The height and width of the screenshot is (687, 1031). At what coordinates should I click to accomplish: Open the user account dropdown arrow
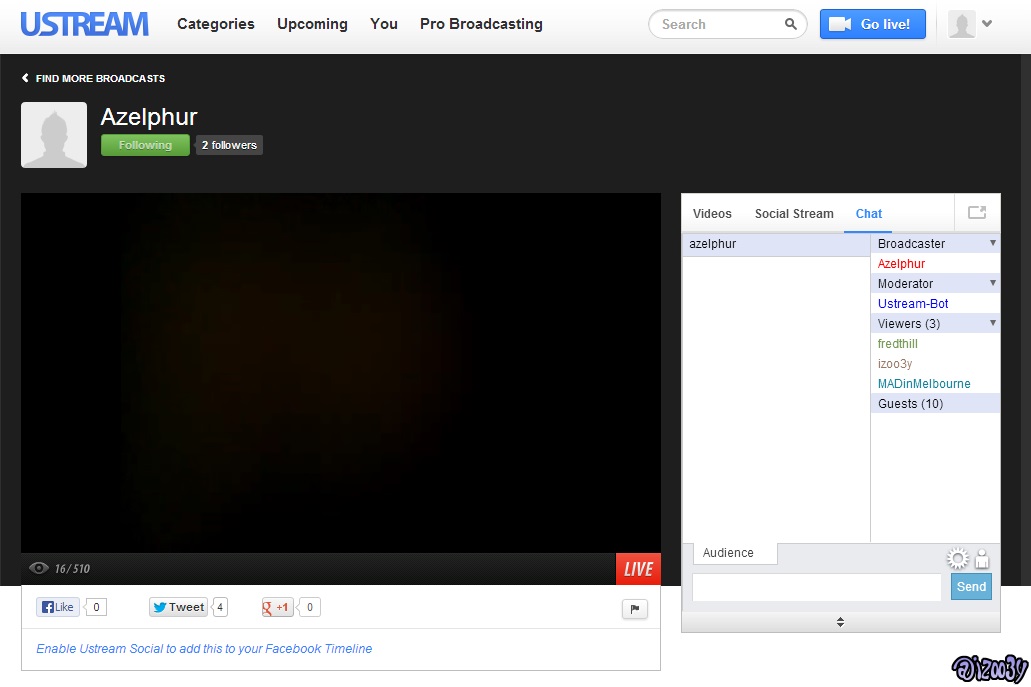pos(988,24)
